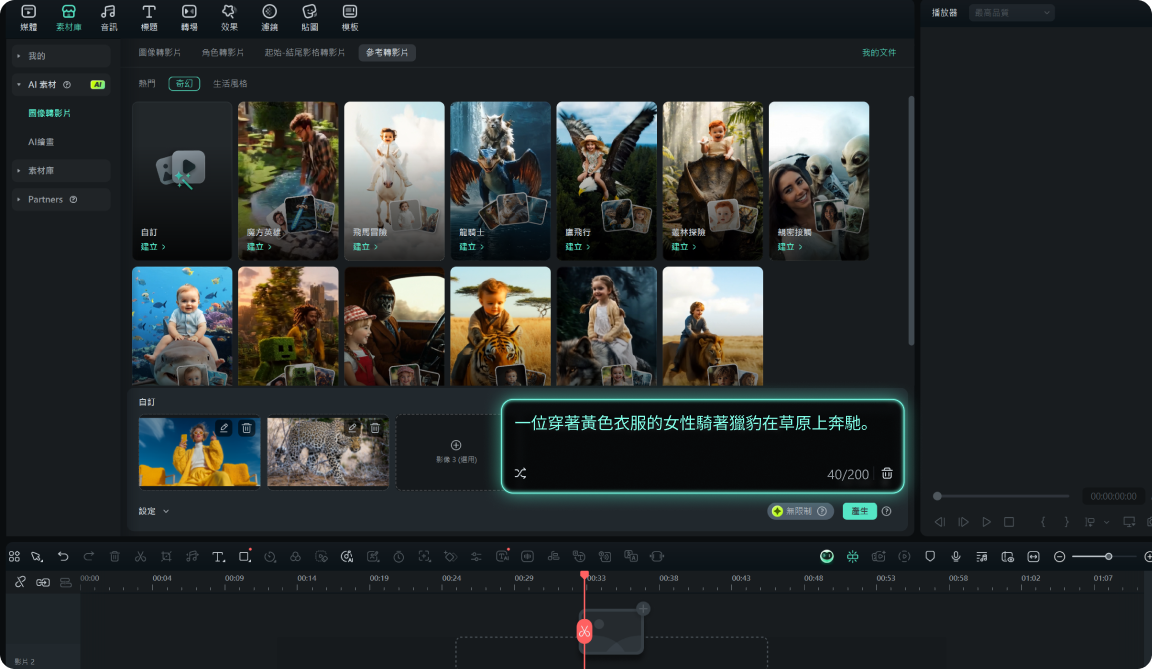Select 圖像轉影片 in the sidebar
Screen dimensions: 1152x669
point(49,113)
